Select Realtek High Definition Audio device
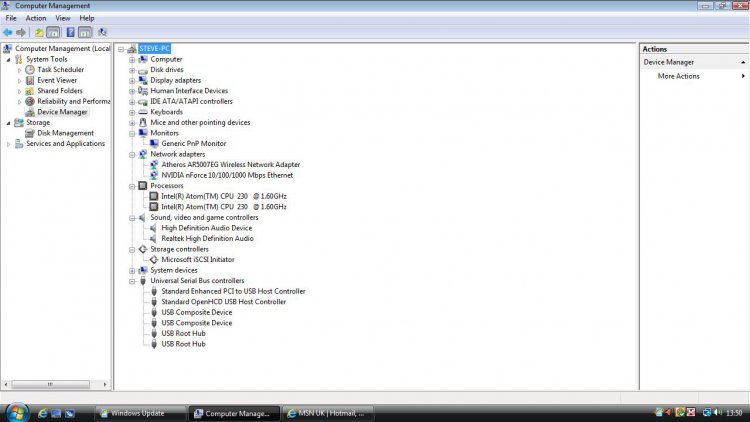This screenshot has height=422, width=750. 207,239
